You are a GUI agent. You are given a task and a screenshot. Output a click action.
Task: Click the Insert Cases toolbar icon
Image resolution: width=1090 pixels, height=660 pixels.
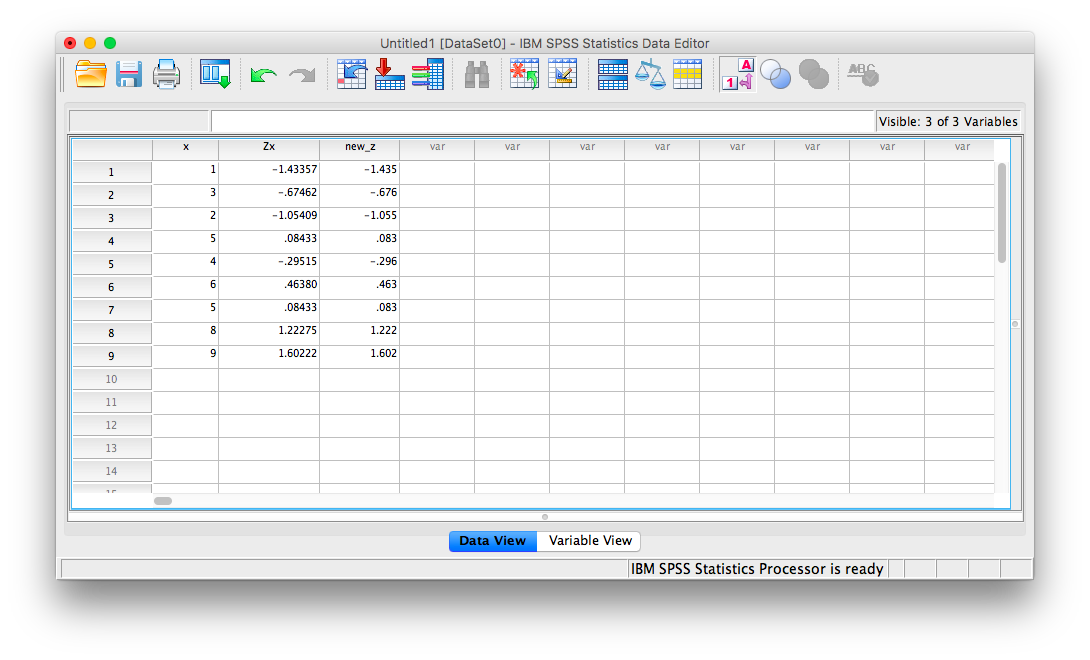pyautogui.click(x=524, y=74)
